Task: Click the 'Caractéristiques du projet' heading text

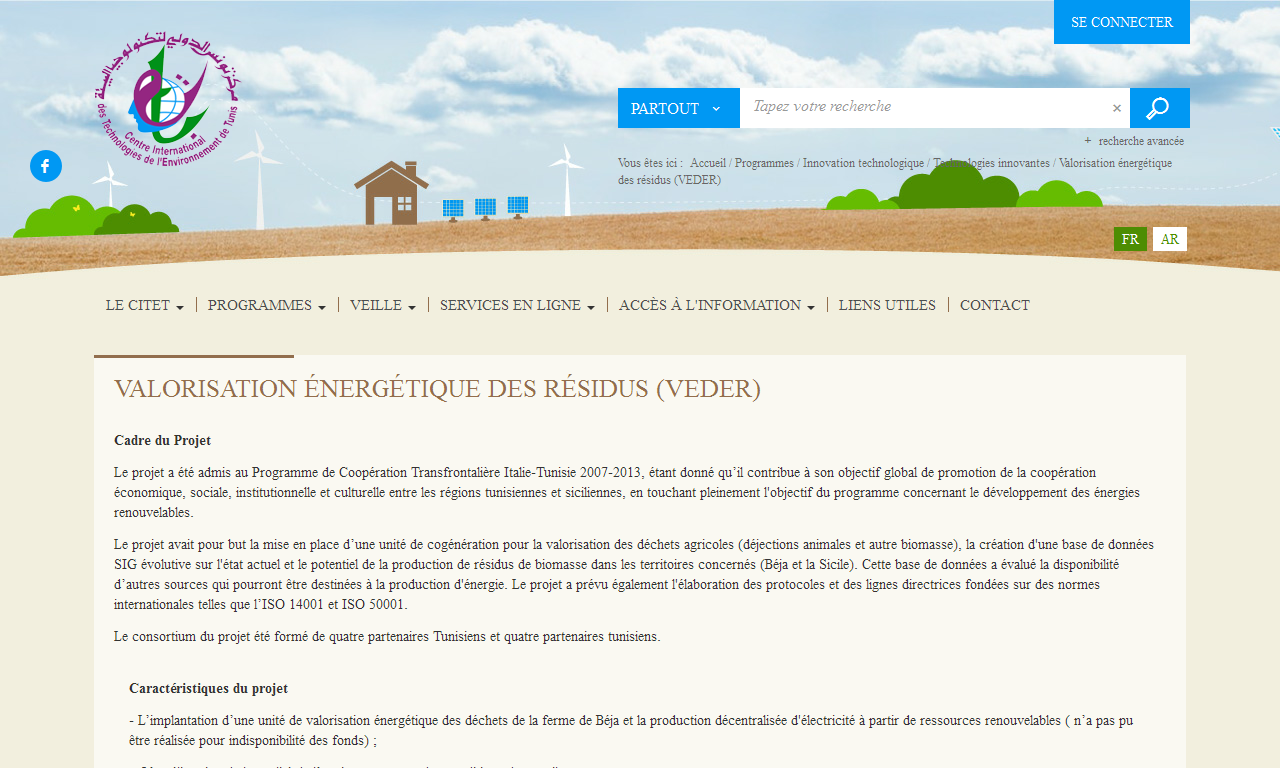Action: point(208,689)
